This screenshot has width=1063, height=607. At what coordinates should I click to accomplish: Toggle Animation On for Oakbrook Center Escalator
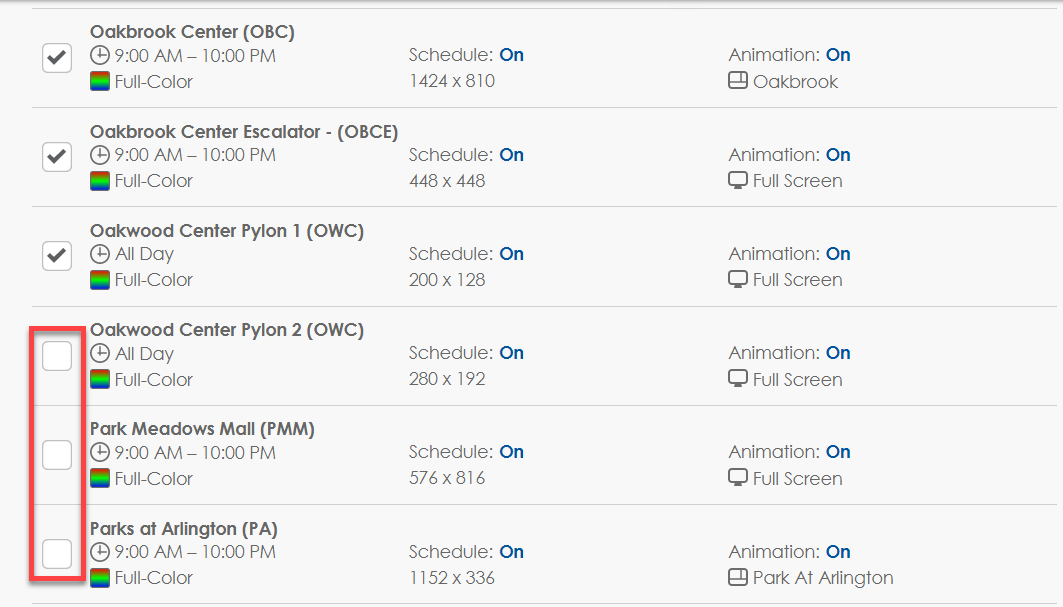coord(838,155)
